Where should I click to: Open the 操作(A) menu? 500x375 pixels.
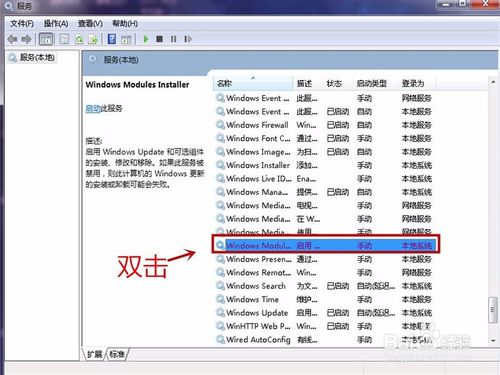point(56,23)
